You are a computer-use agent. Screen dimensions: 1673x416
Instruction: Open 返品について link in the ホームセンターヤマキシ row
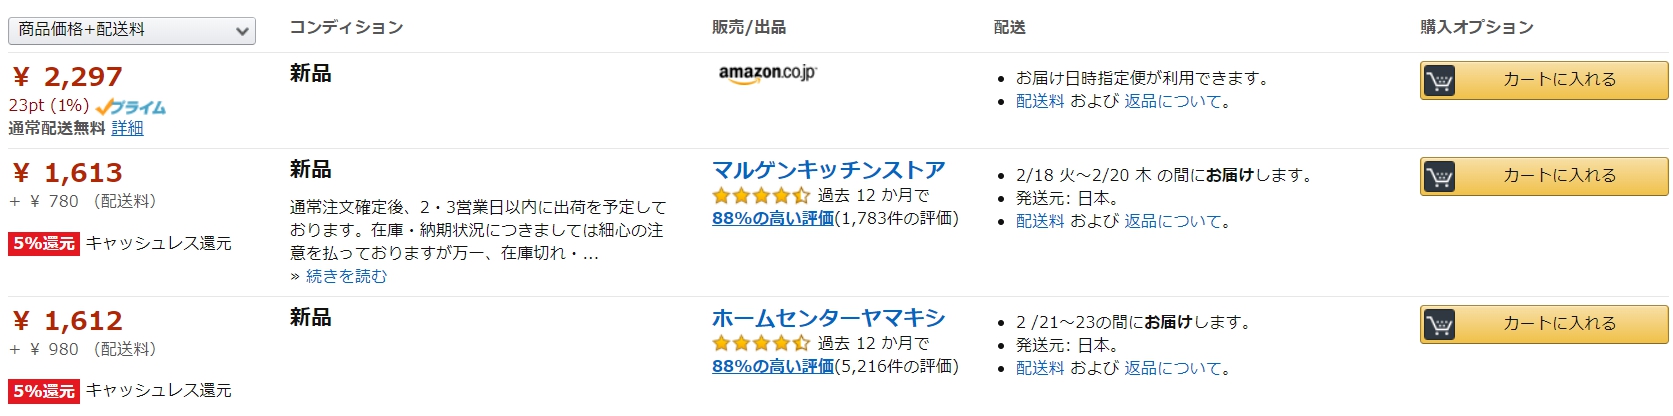1173,368
